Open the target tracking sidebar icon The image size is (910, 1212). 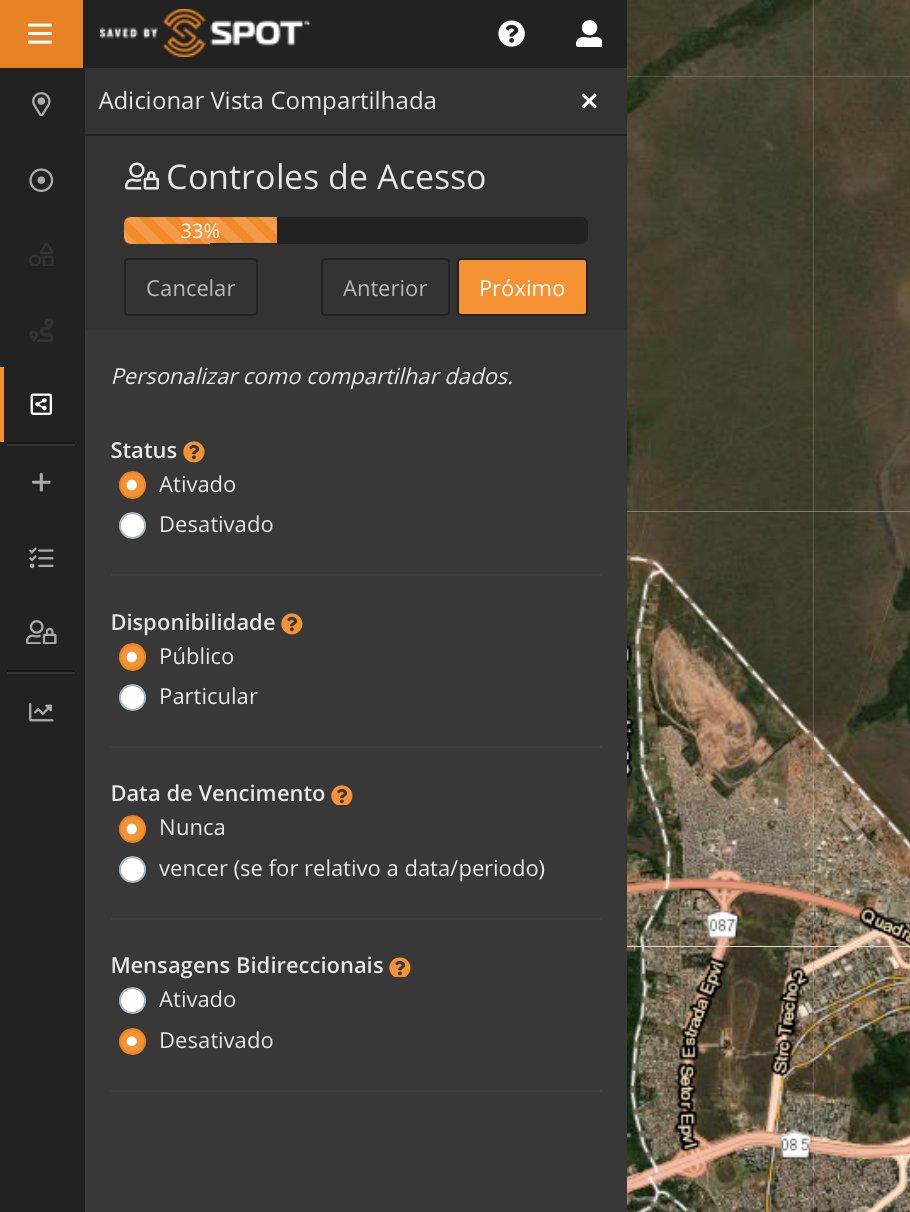tap(41, 181)
